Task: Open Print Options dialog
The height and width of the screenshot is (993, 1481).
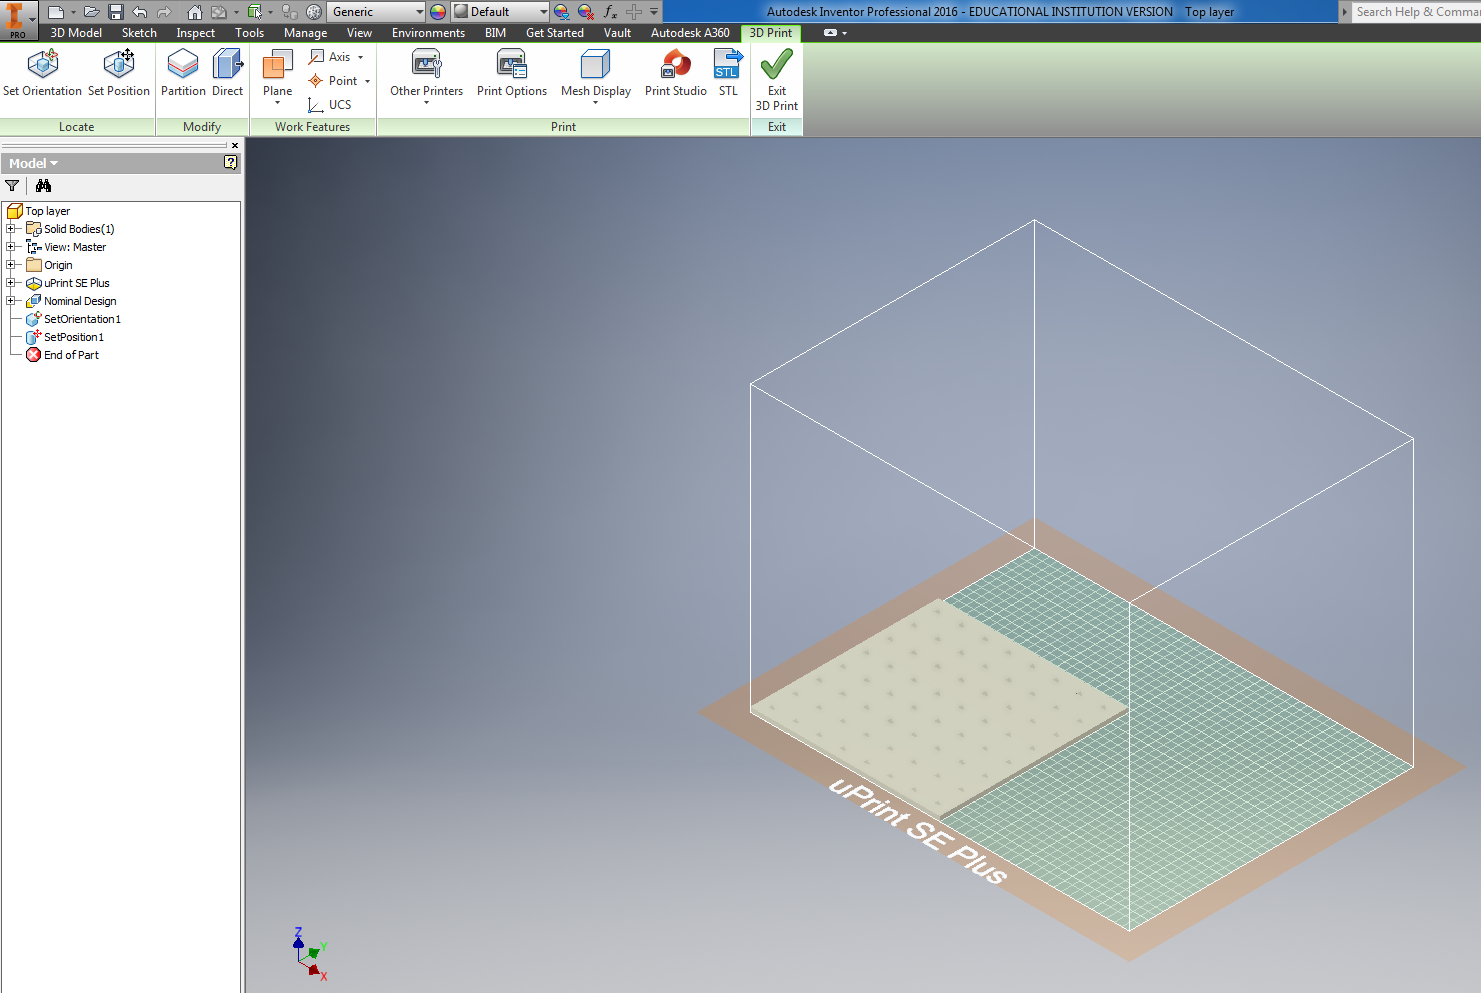Action: (512, 73)
